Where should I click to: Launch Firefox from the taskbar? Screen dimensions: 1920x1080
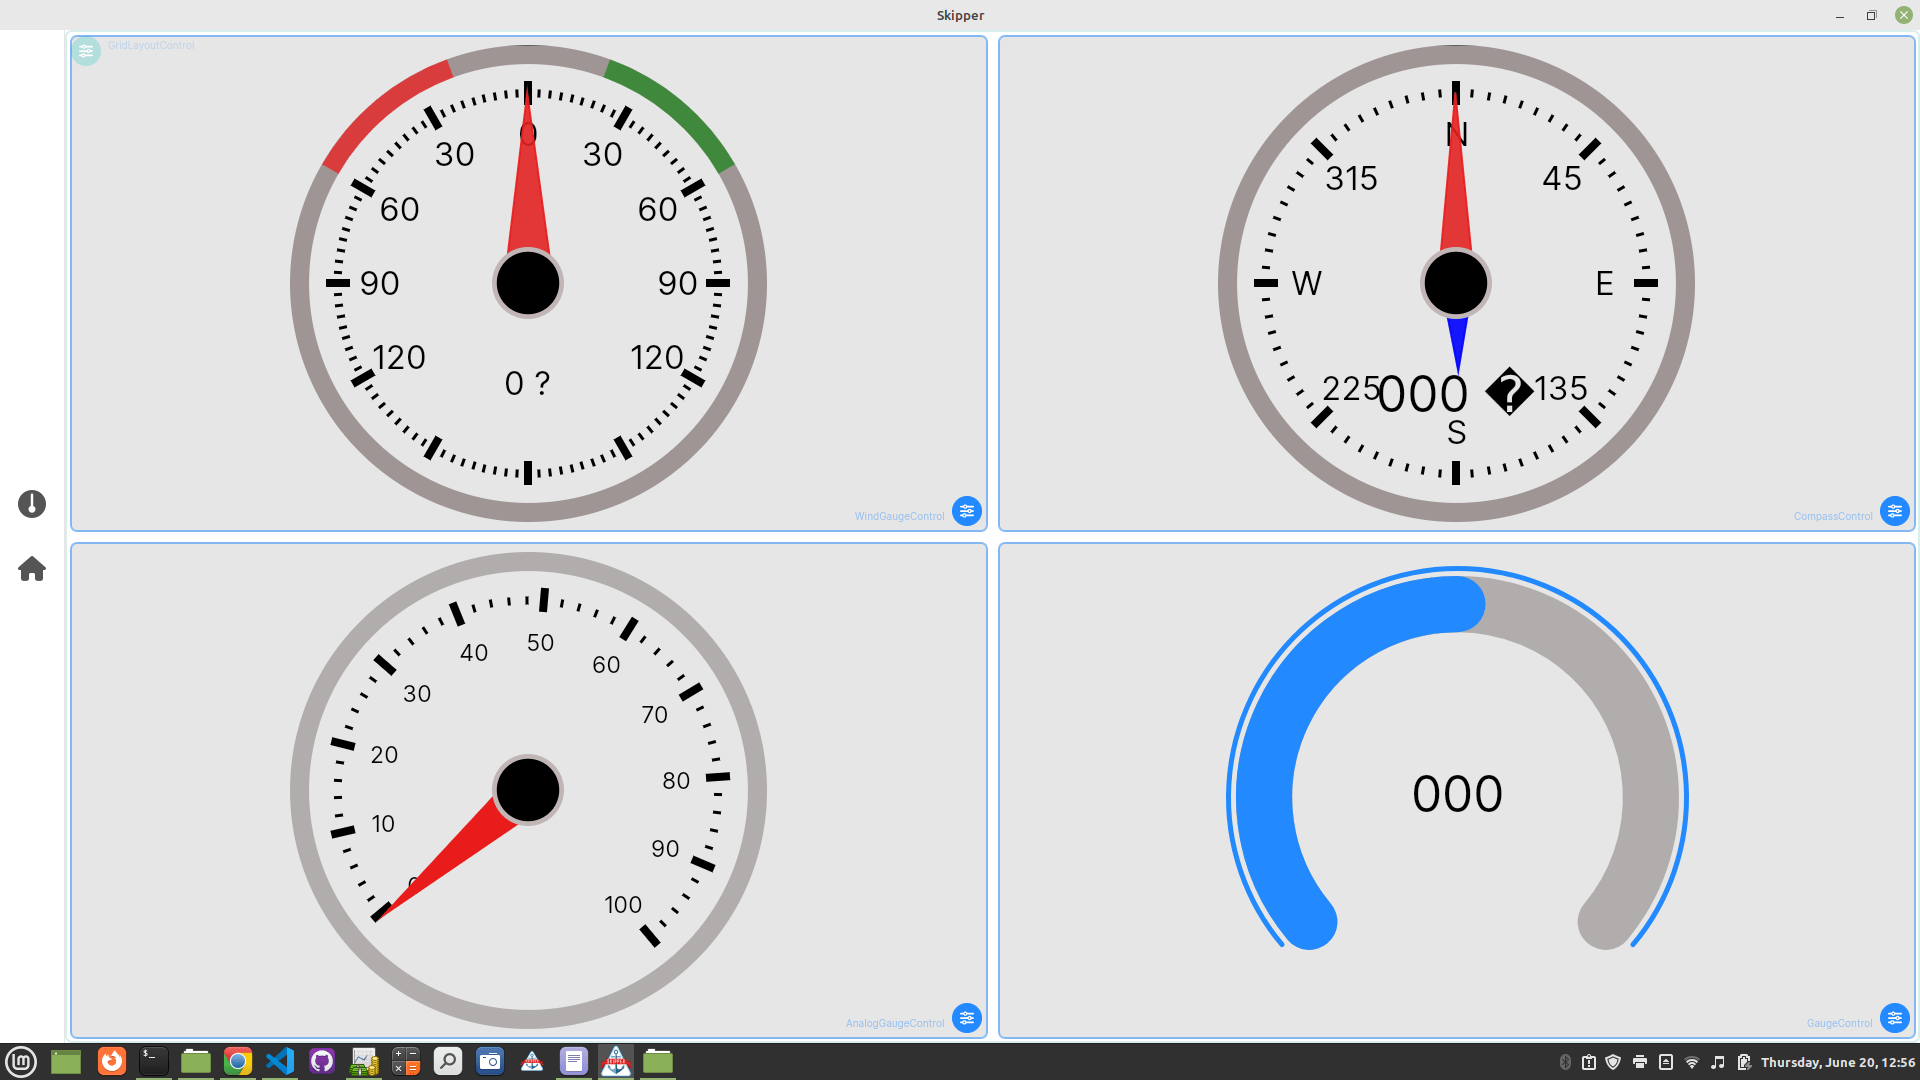click(112, 1061)
